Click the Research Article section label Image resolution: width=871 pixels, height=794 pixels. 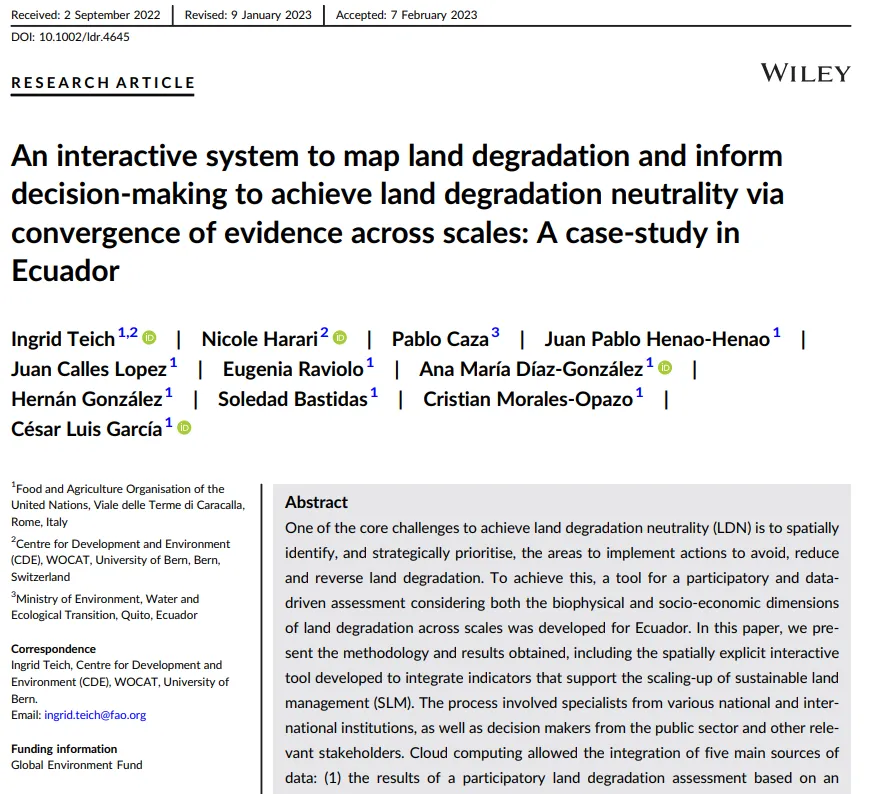tap(103, 83)
